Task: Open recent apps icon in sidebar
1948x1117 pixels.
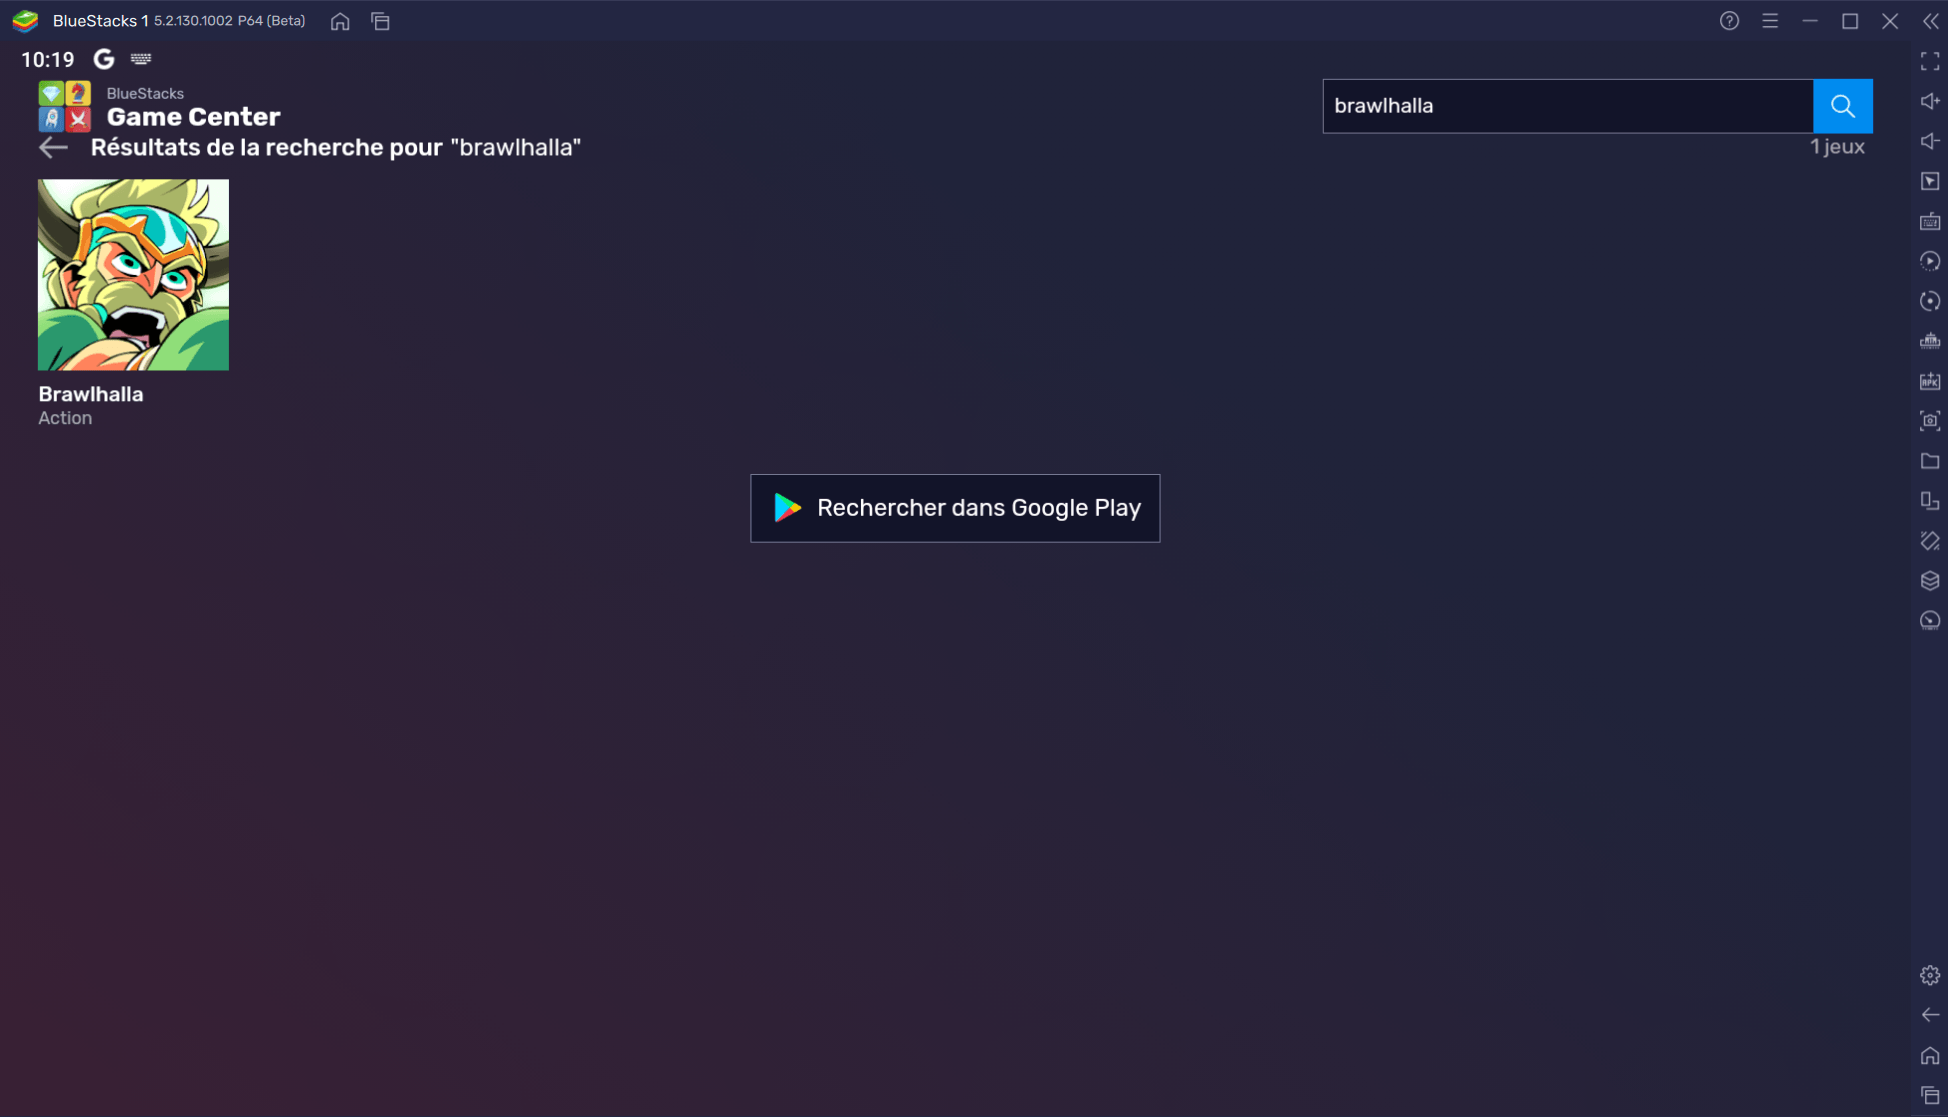Action: point(1930,1095)
